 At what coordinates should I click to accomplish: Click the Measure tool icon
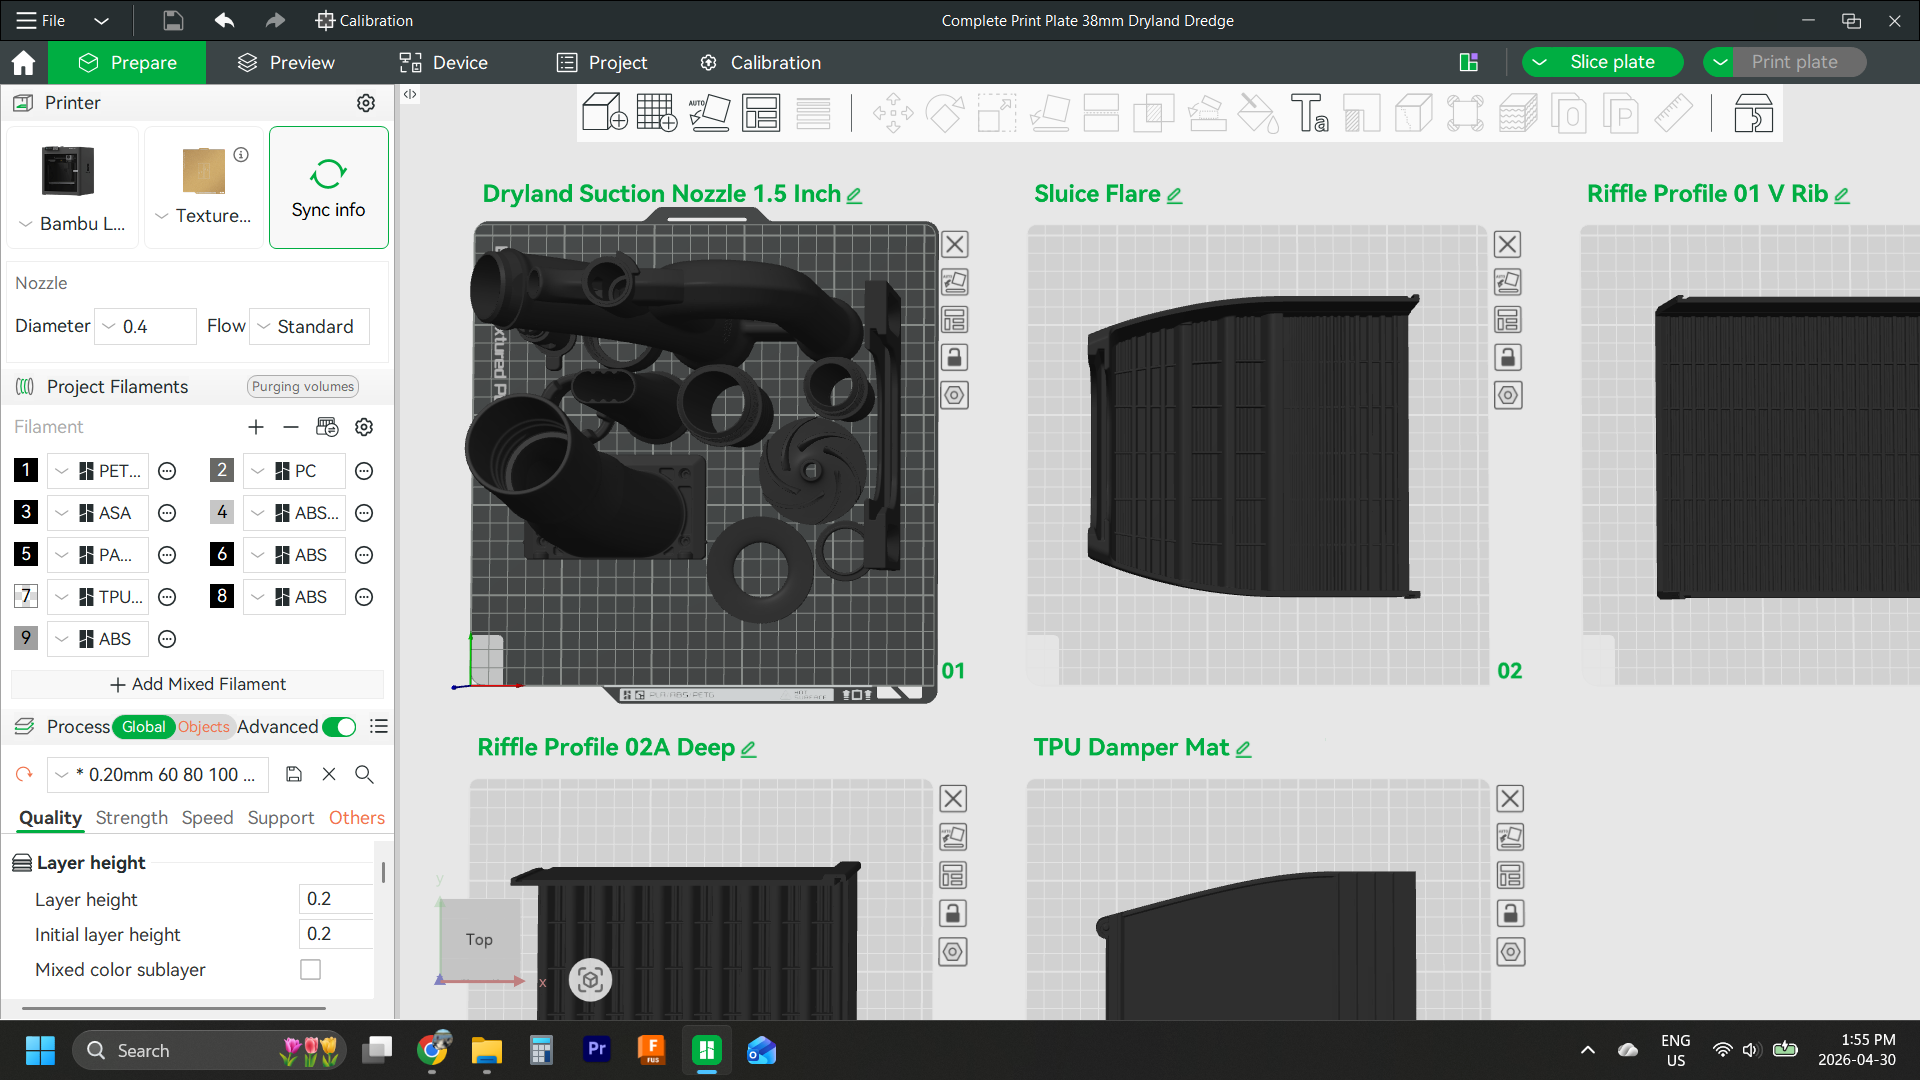[x=1675, y=113]
